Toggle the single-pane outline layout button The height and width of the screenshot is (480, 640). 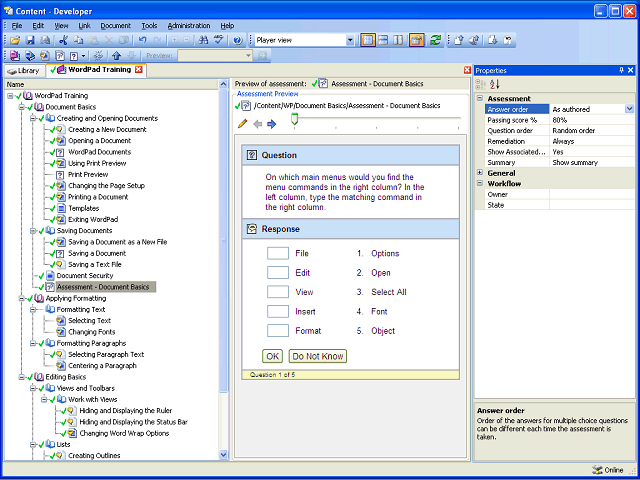[368, 40]
